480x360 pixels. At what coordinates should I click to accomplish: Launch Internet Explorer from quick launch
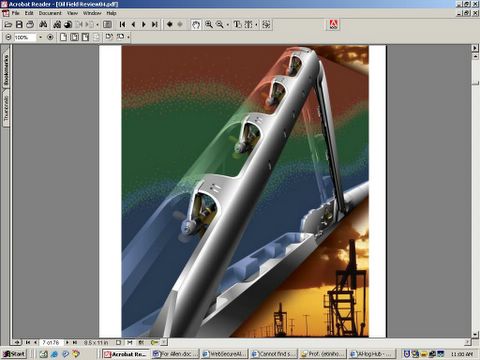tap(54, 354)
